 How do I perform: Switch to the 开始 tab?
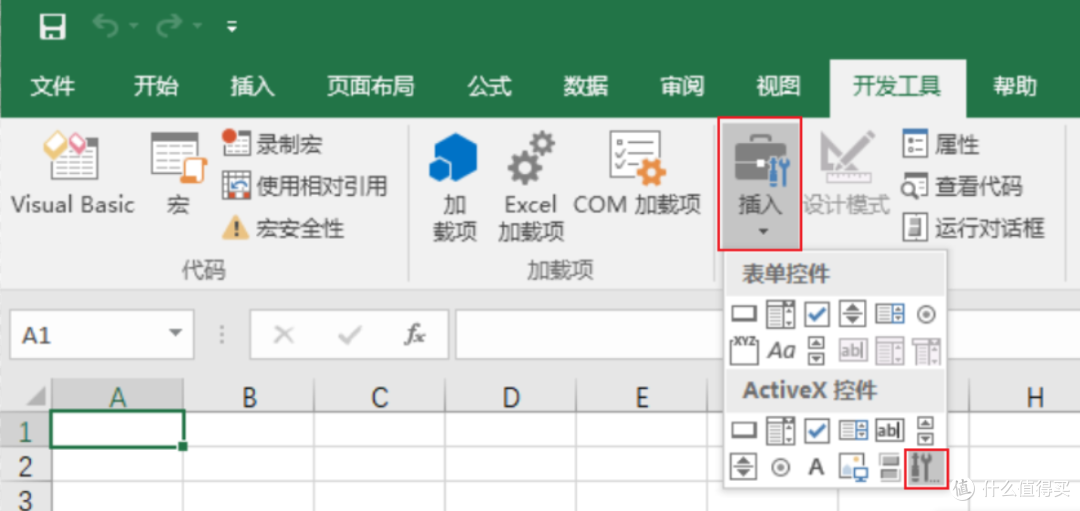click(x=156, y=87)
